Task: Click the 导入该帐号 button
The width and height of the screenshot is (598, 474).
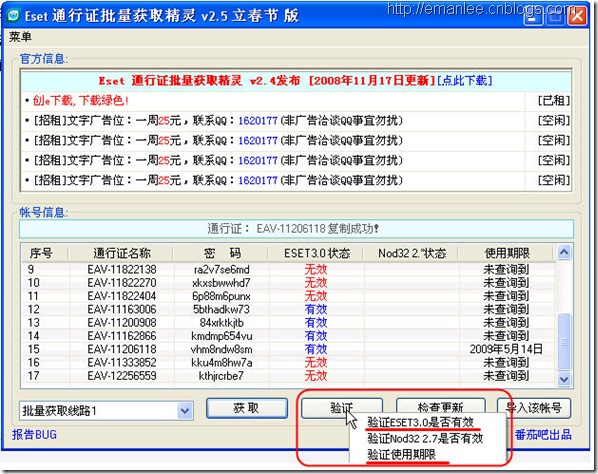Action: click(534, 408)
